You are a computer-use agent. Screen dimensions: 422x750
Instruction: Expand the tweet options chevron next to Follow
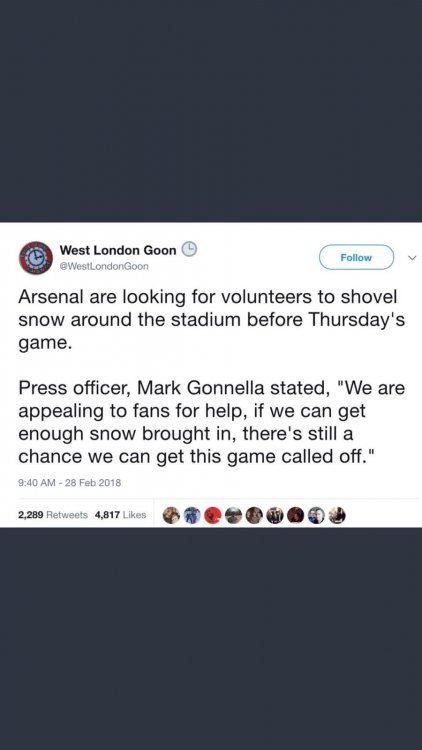pyautogui.click(x=411, y=257)
